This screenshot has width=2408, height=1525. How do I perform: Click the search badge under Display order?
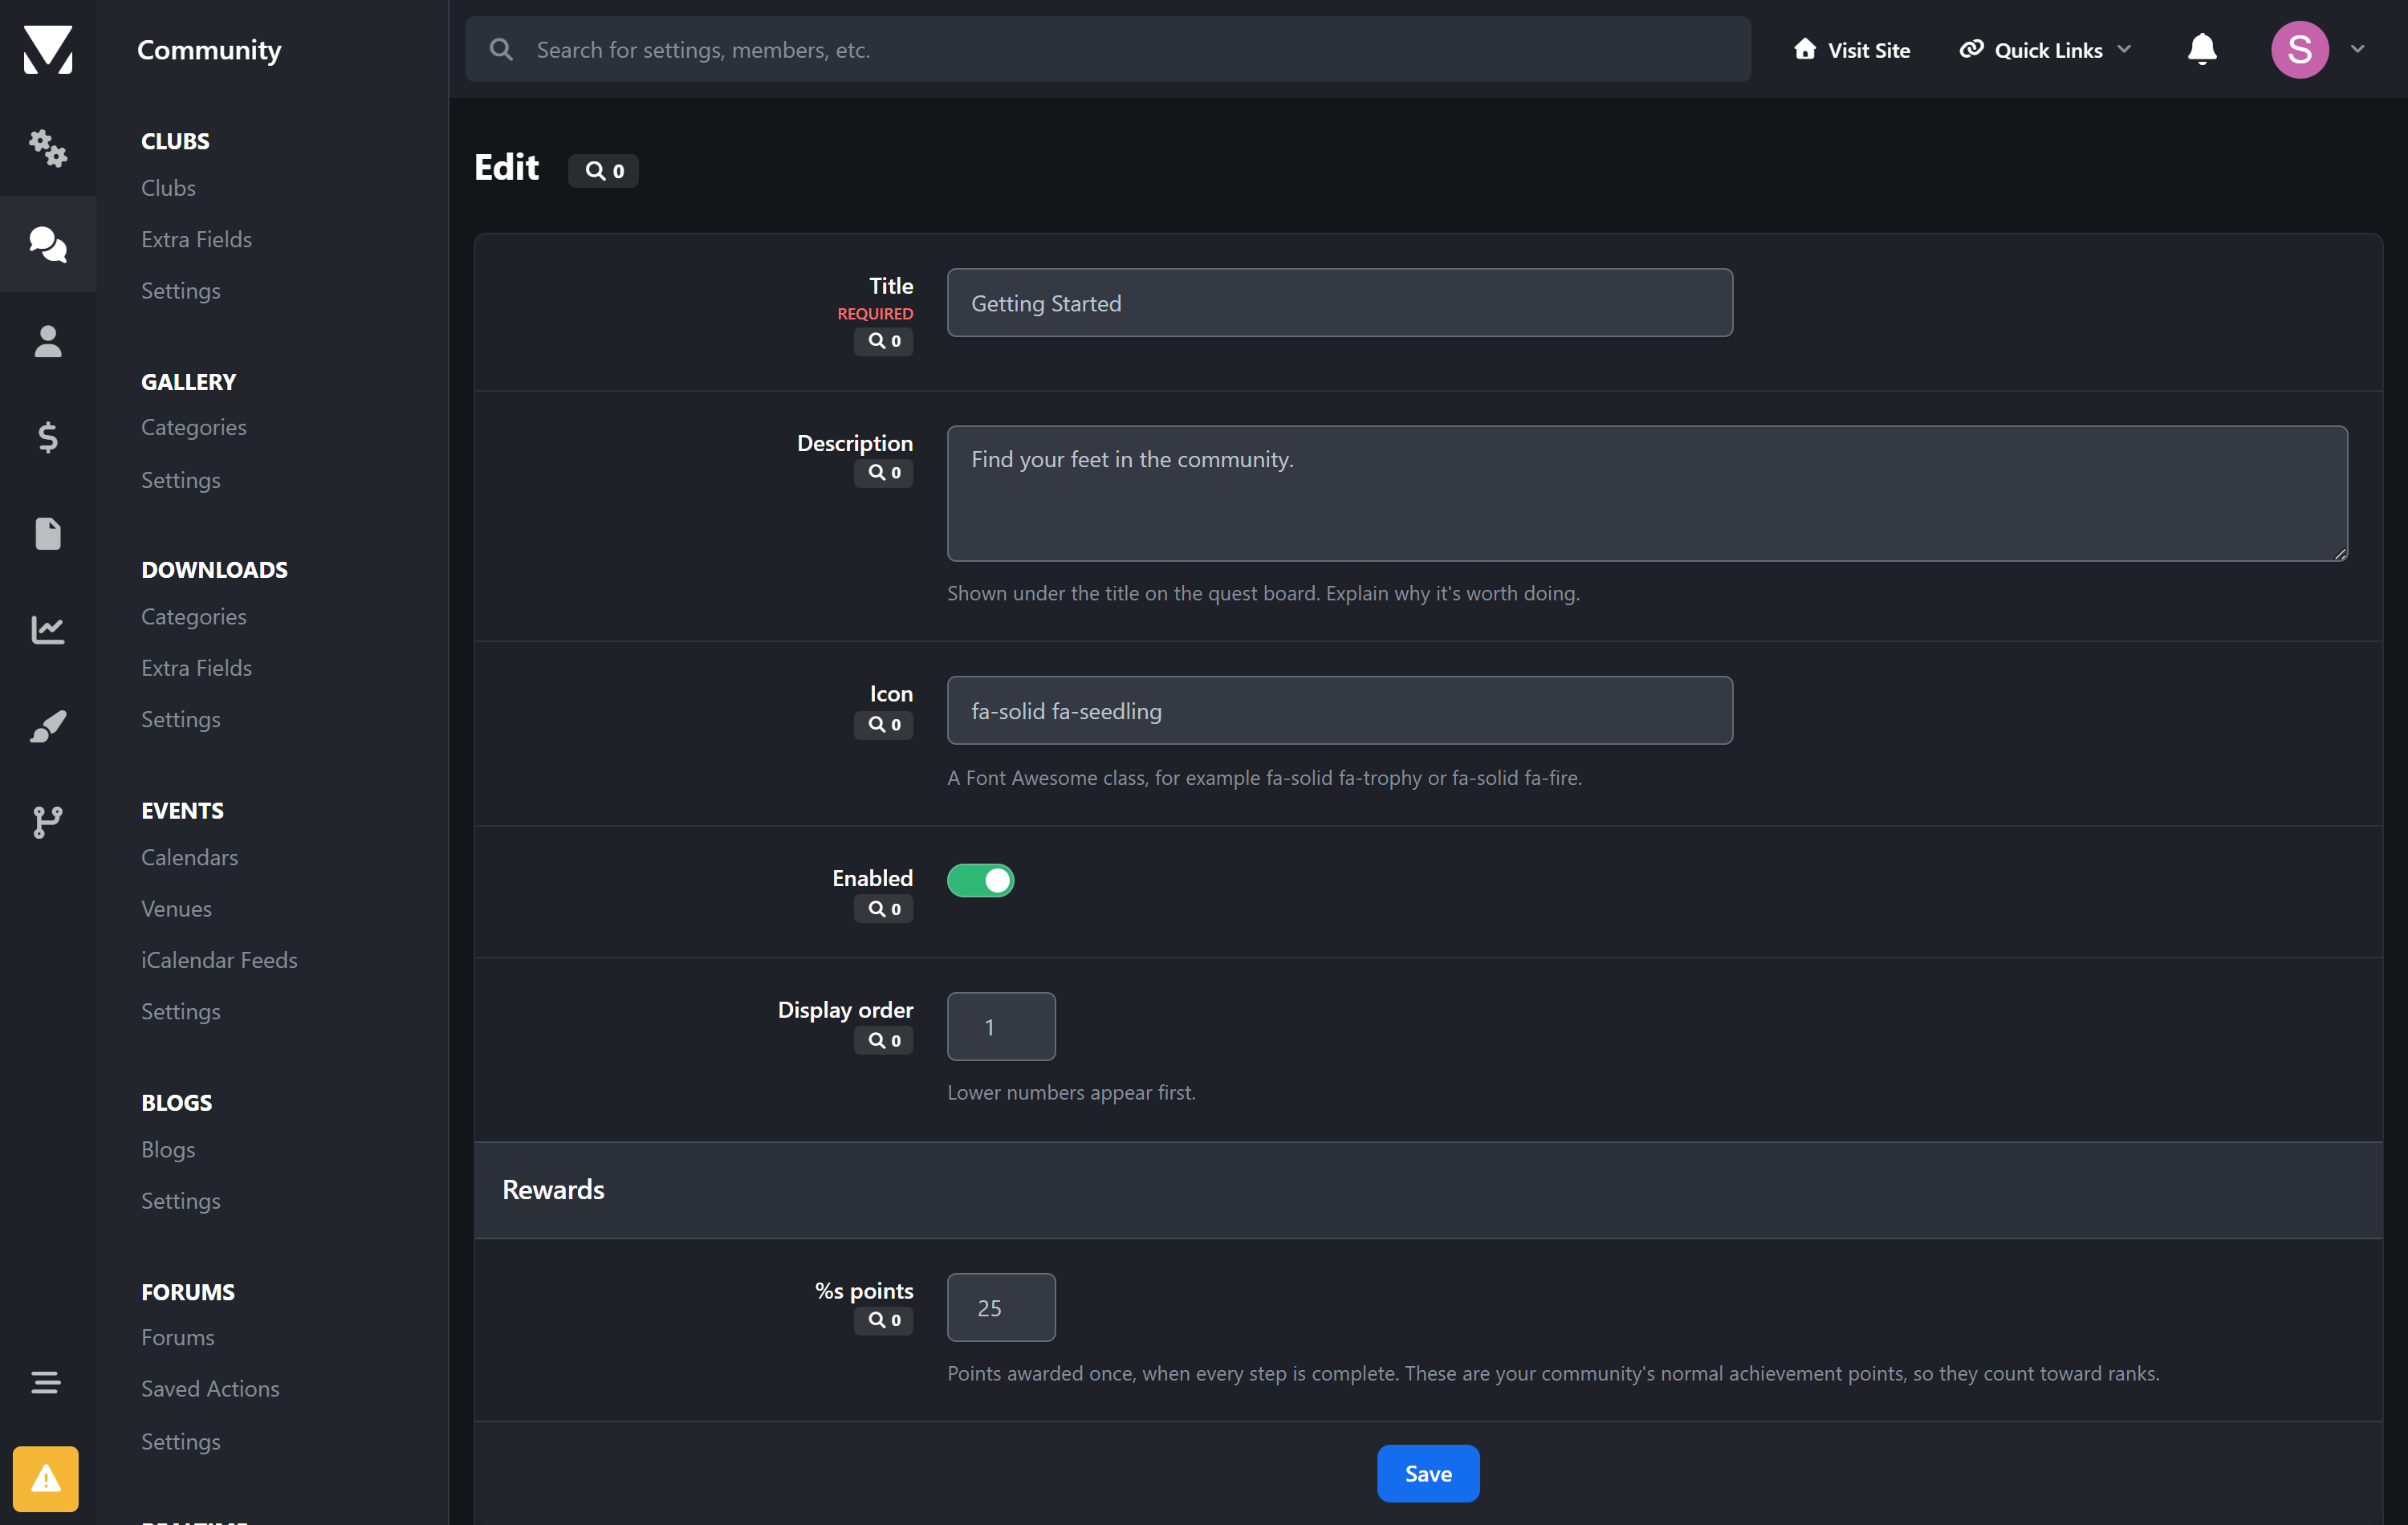884,1041
